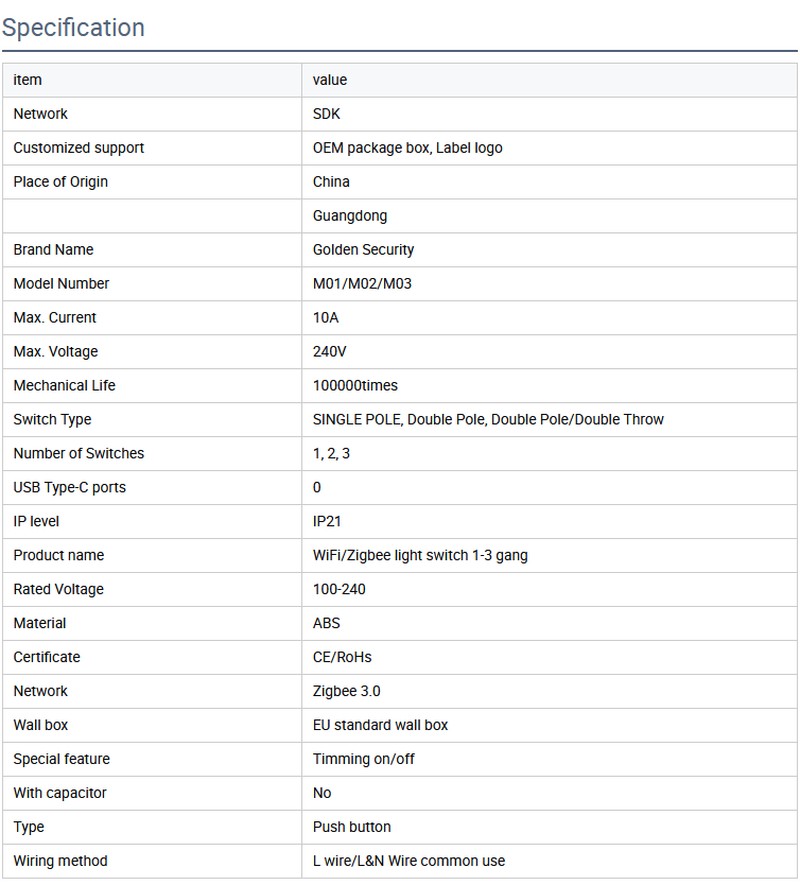Image resolution: width=800 pixels, height=885 pixels.
Task: Click the 'value' column header
Action: [x=330, y=80]
